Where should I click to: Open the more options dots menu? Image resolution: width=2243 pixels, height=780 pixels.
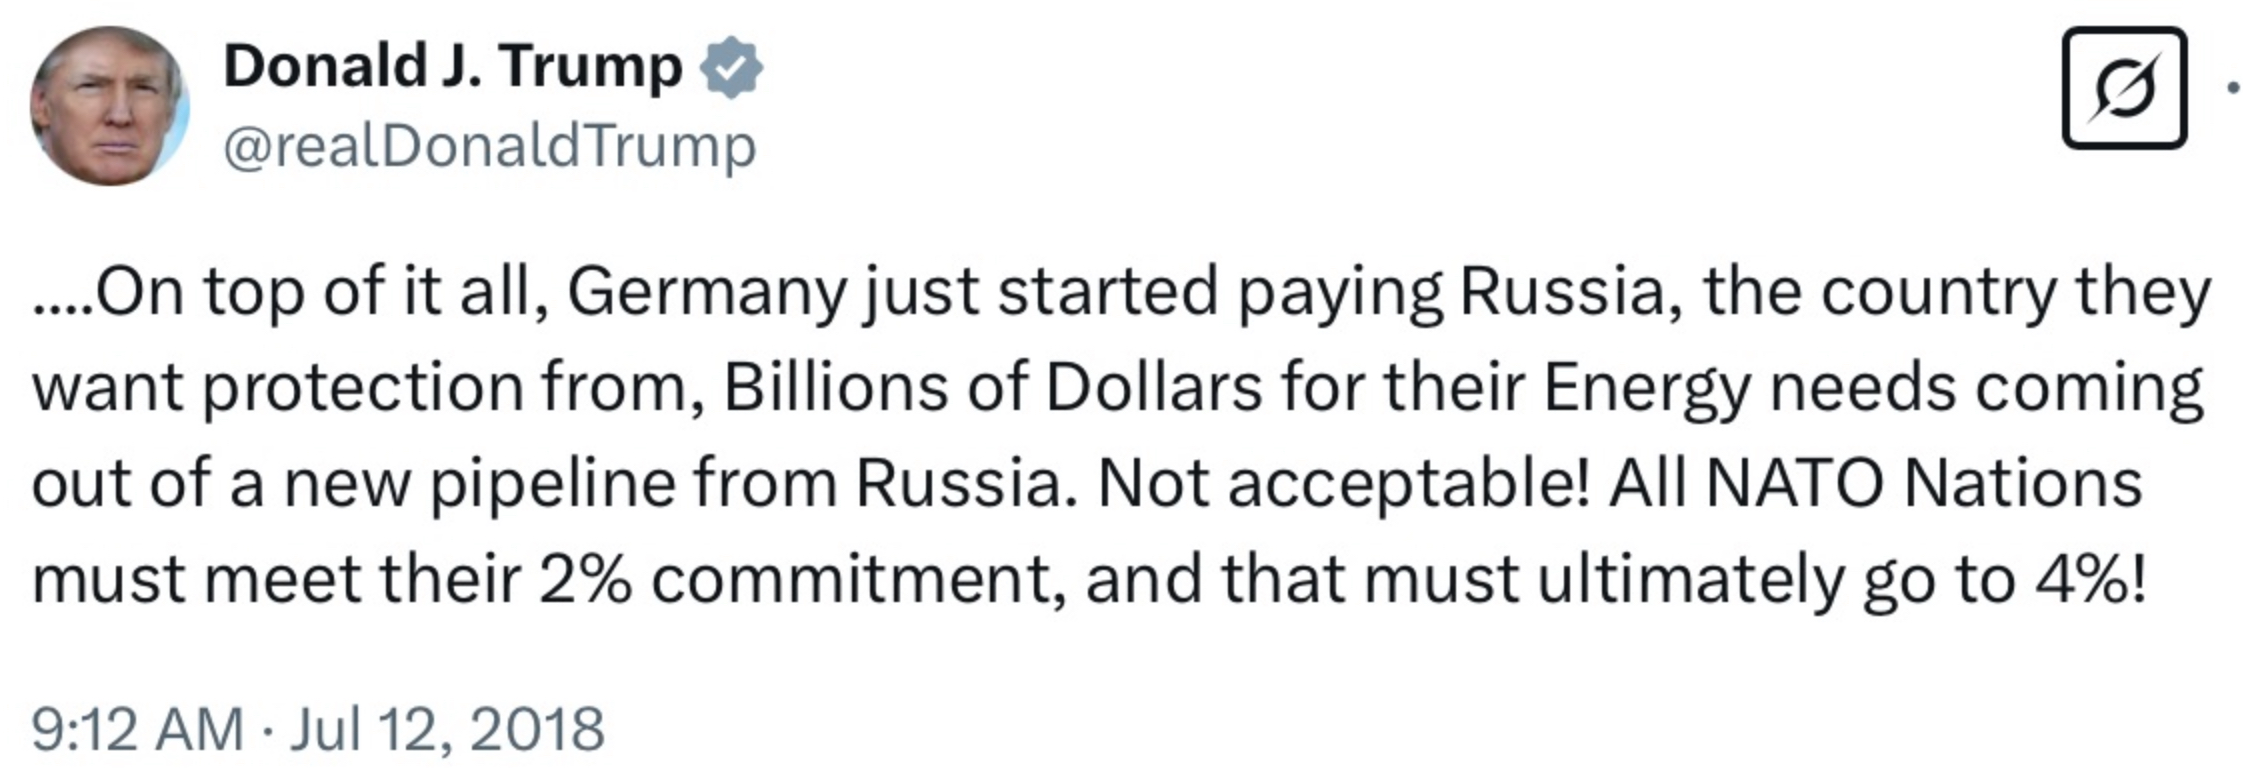click(x=2232, y=88)
